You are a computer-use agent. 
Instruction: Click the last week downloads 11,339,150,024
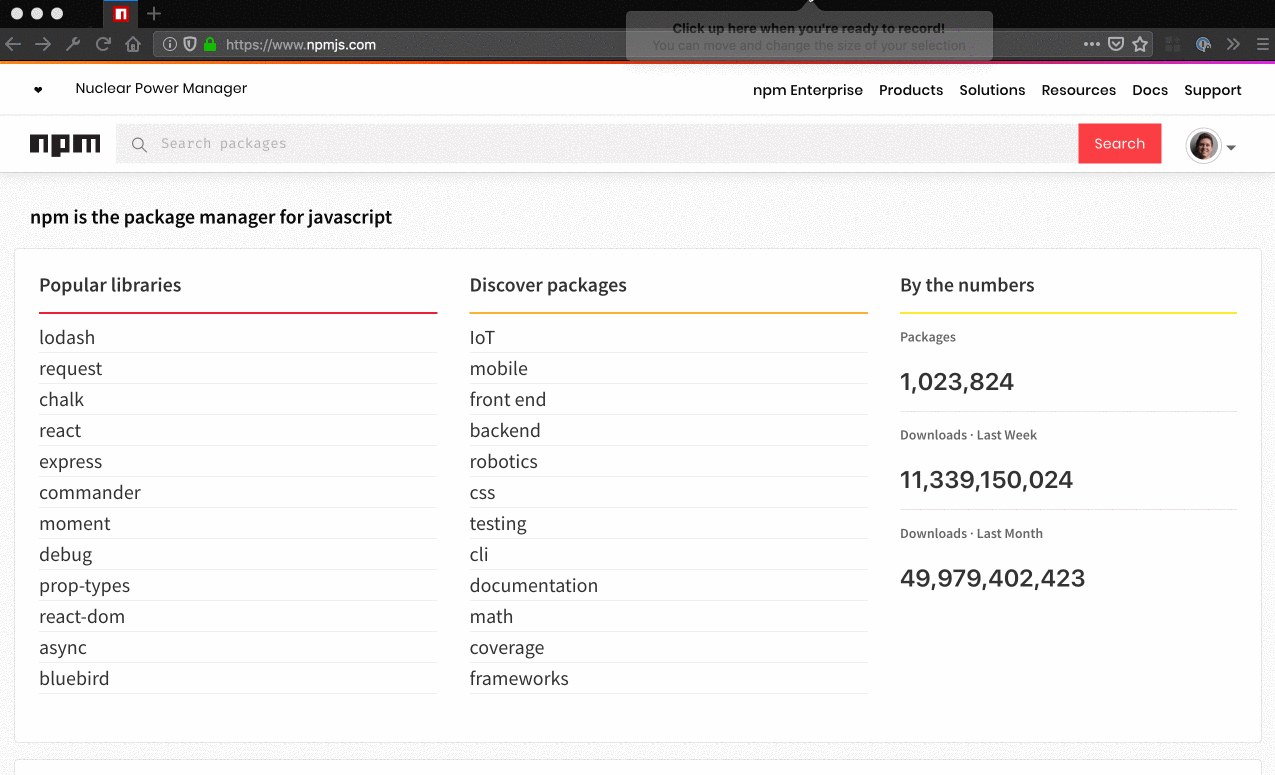(986, 480)
